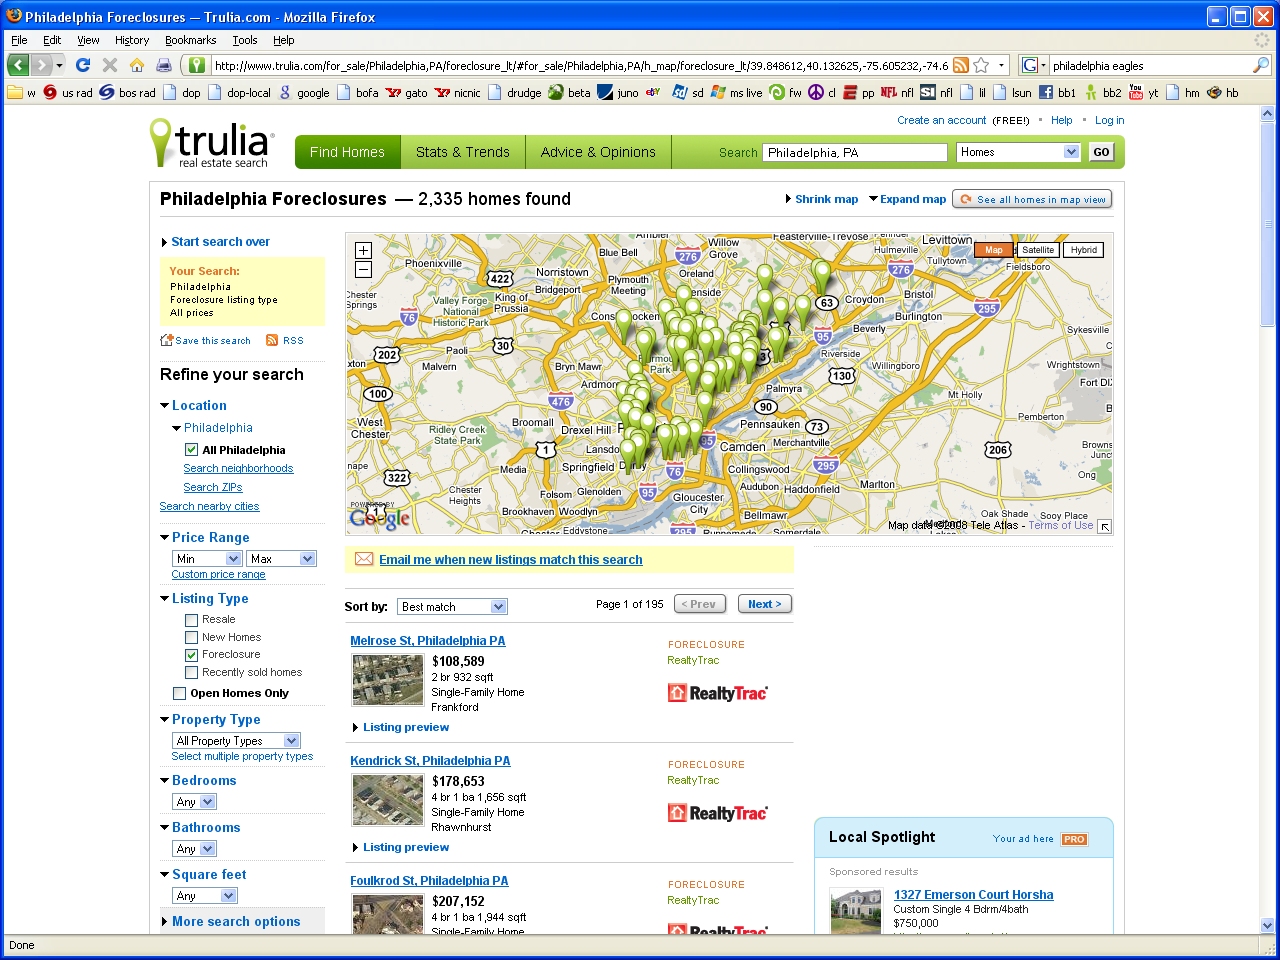Viewport: 1280px width, 960px height.
Task: Click See all homes in map view
Action: coord(1032,199)
